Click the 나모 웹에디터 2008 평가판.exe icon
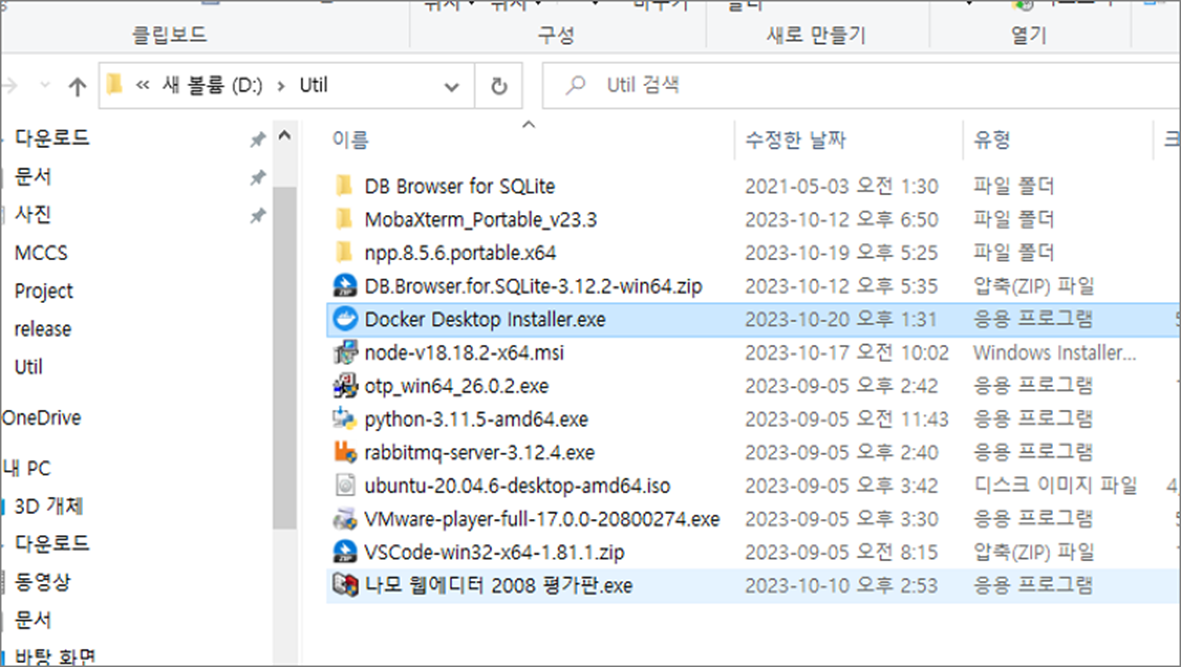Screen dimensions: 1181x667 345,585
